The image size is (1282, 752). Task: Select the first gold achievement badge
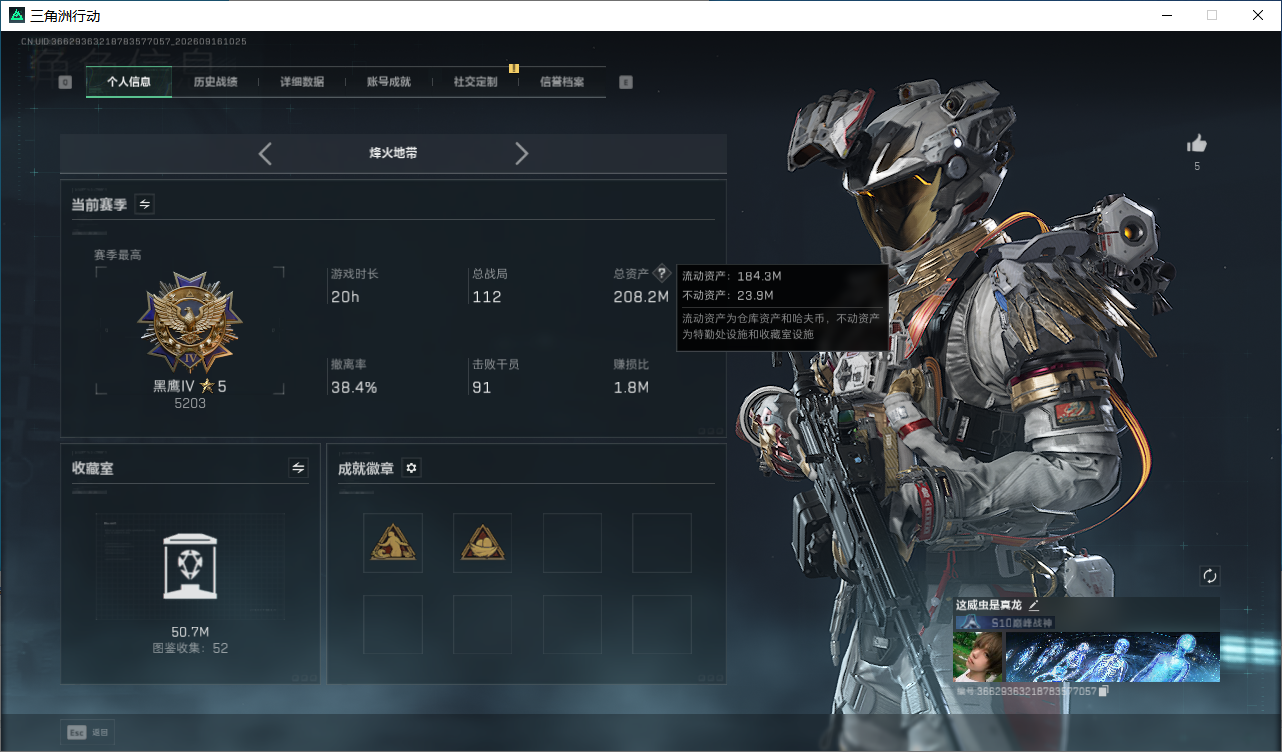click(x=393, y=543)
